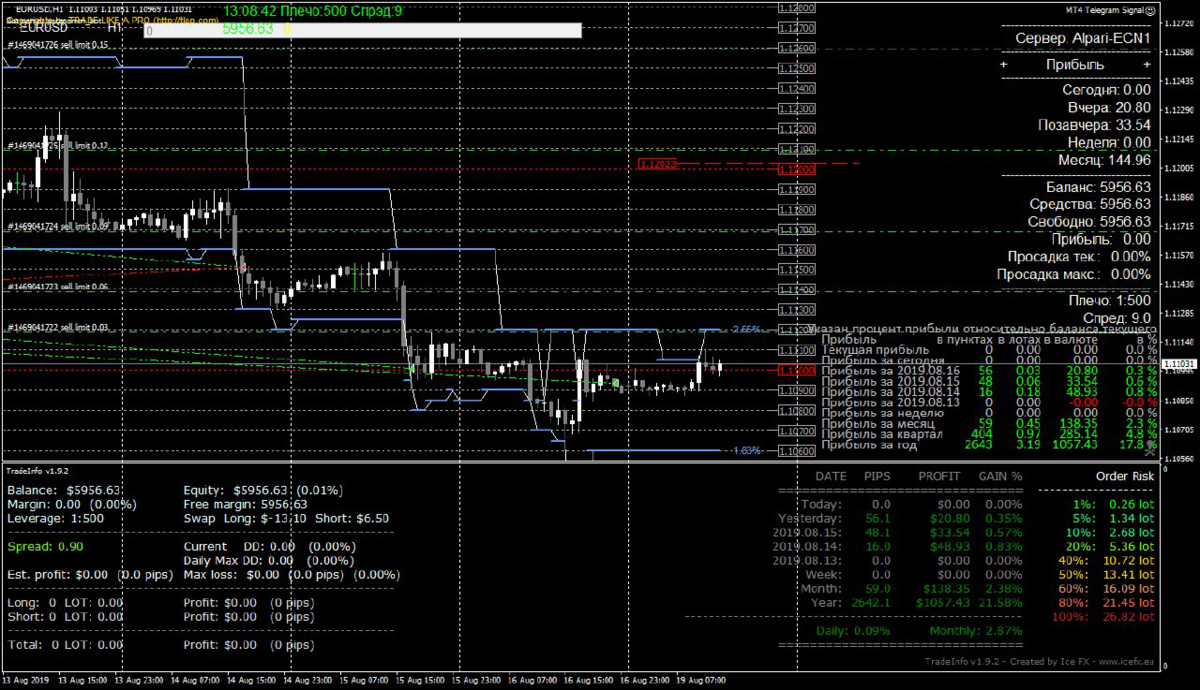The width and height of the screenshot is (1200, 690).
Task: Click the Year row showing $1057.43
Action: (x=918, y=603)
